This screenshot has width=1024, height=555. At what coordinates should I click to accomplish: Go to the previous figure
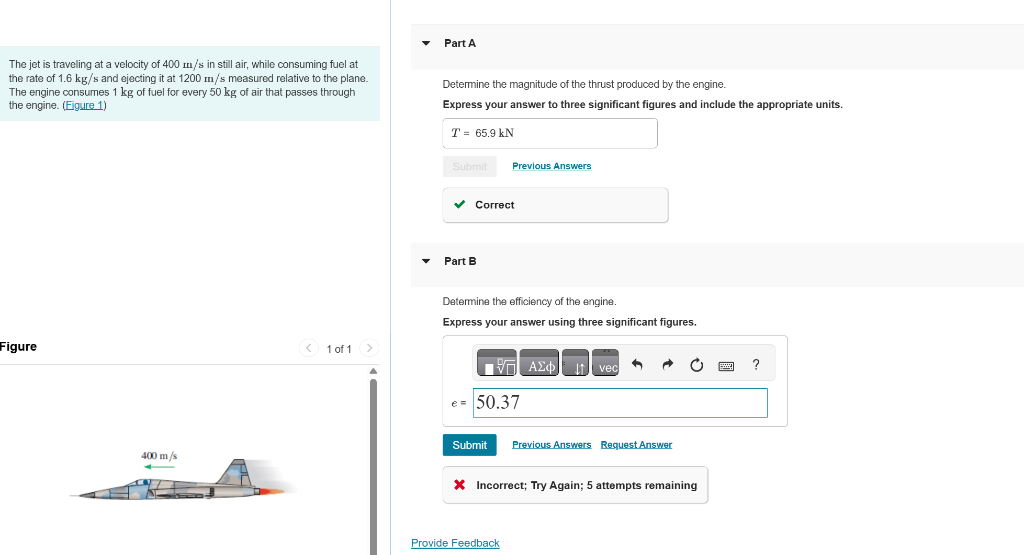(308, 348)
